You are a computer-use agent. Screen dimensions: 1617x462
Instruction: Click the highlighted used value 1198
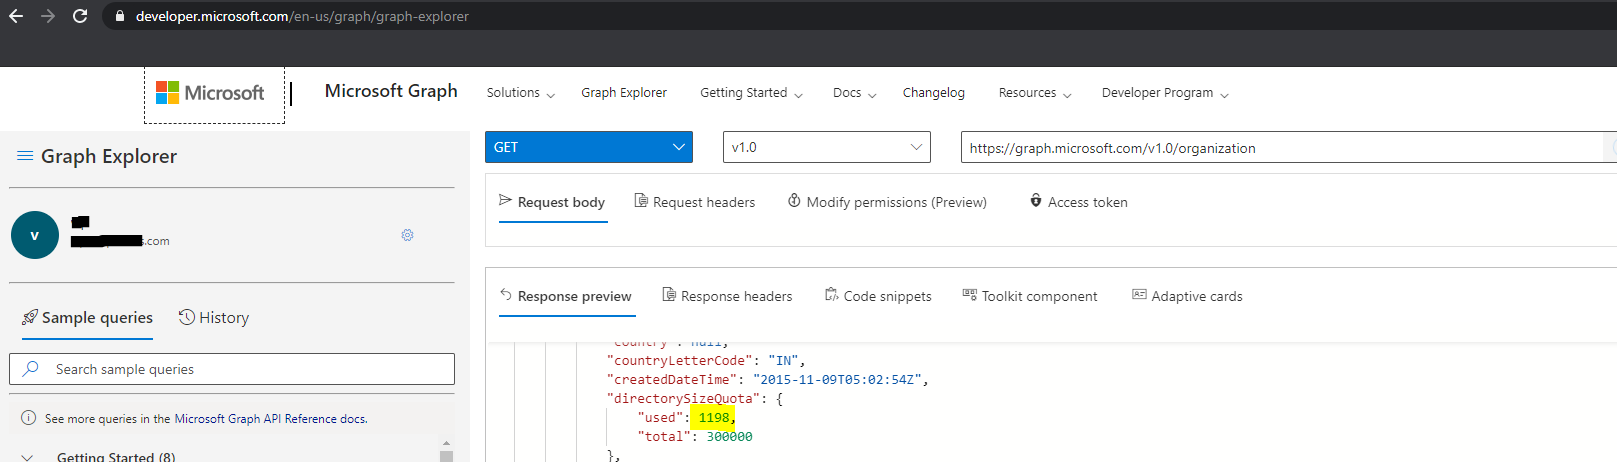(x=714, y=418)
